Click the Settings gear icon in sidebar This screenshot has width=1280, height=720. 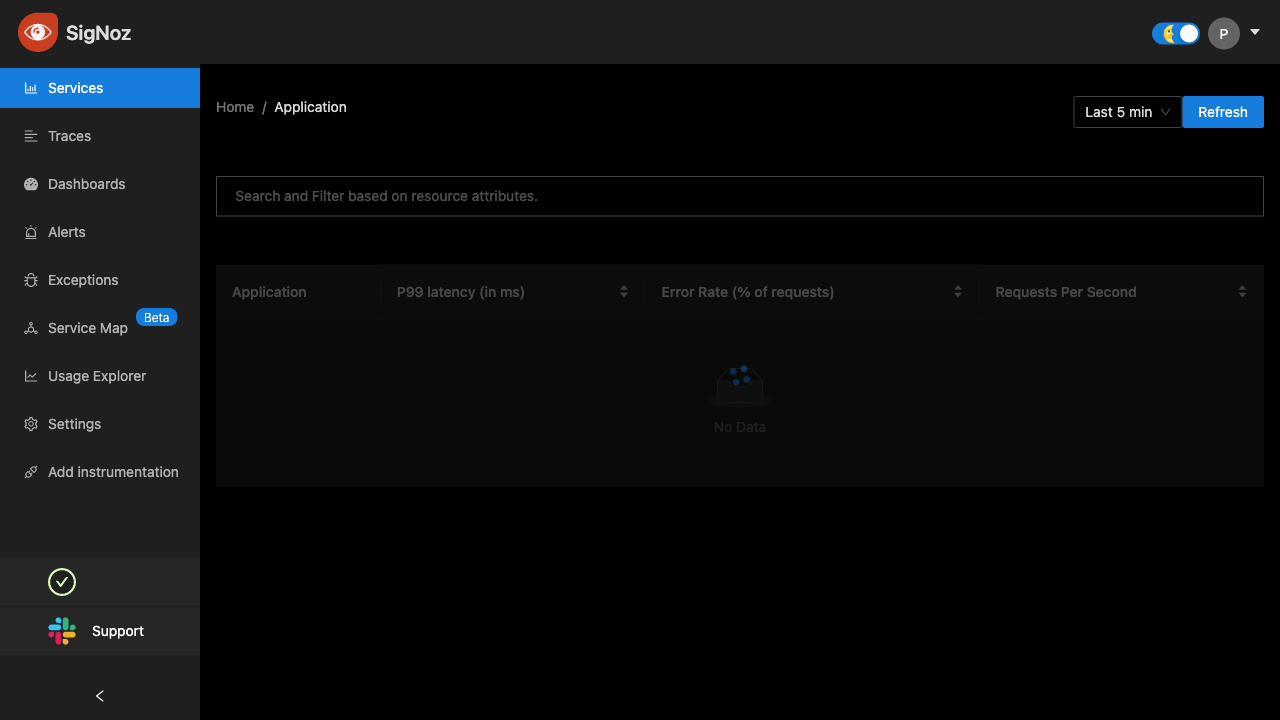point(30,424)
